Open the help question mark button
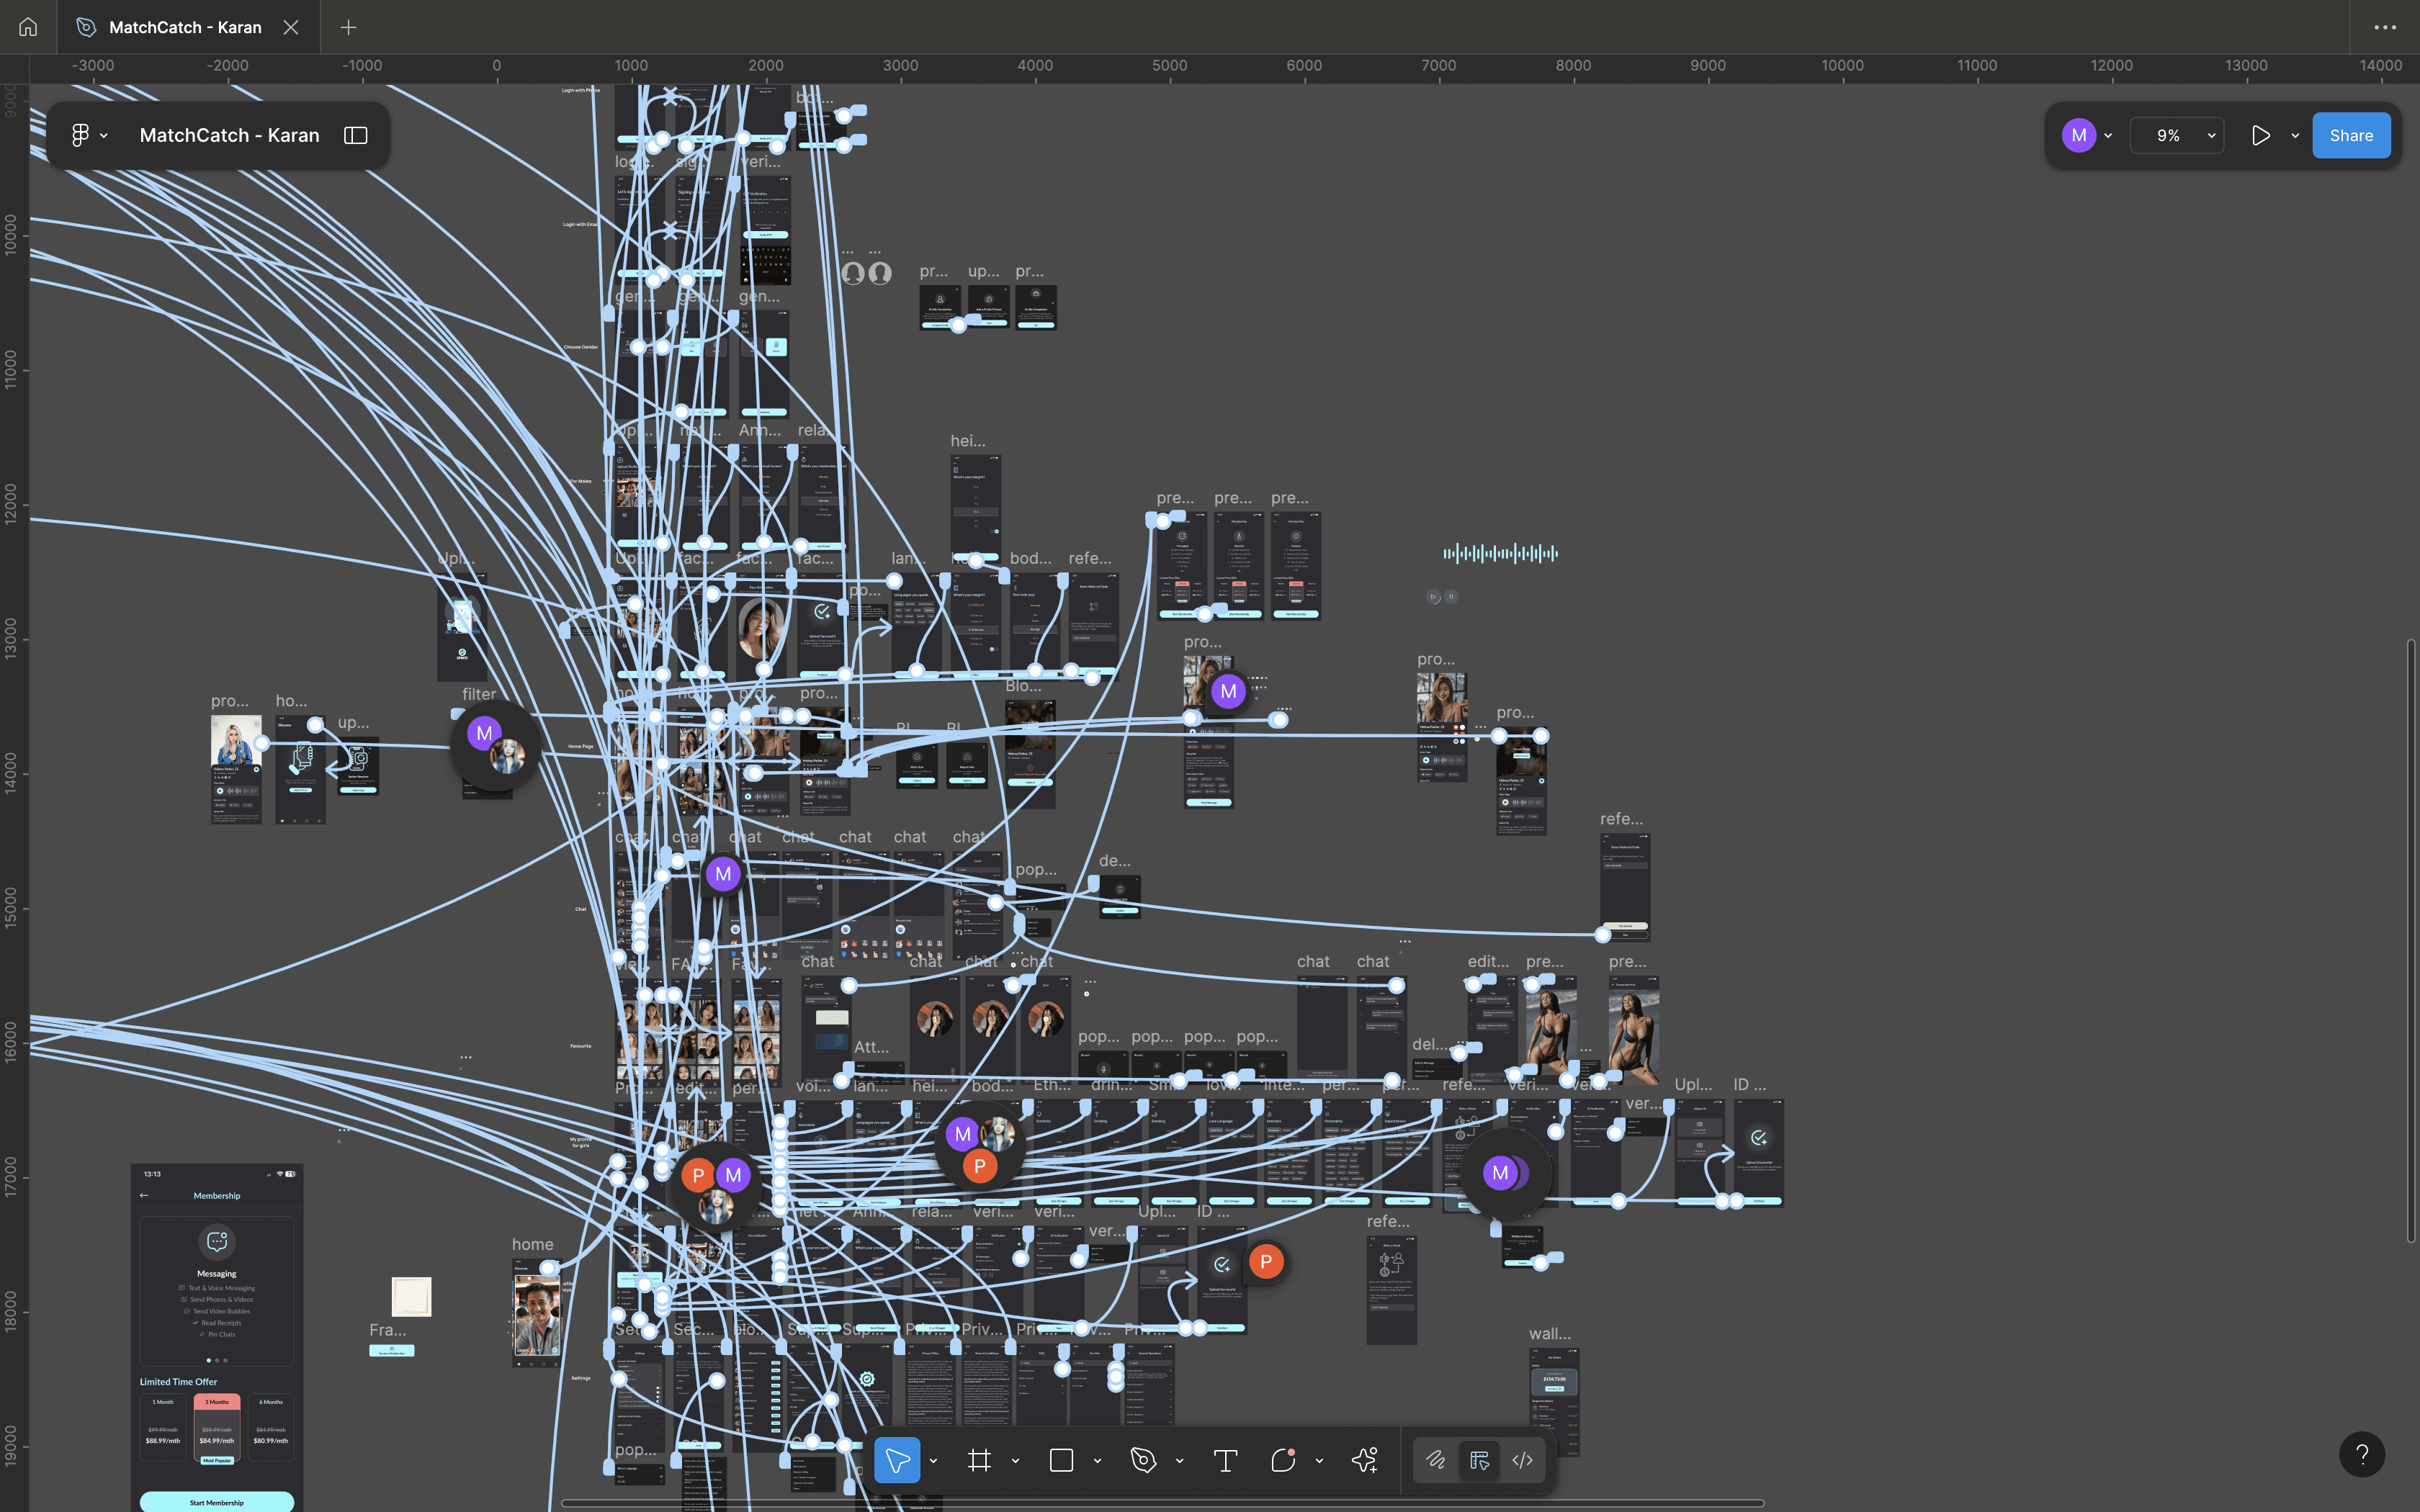The image size is (2420, 1512). pyautogui.click(x=2362, y=1454)
